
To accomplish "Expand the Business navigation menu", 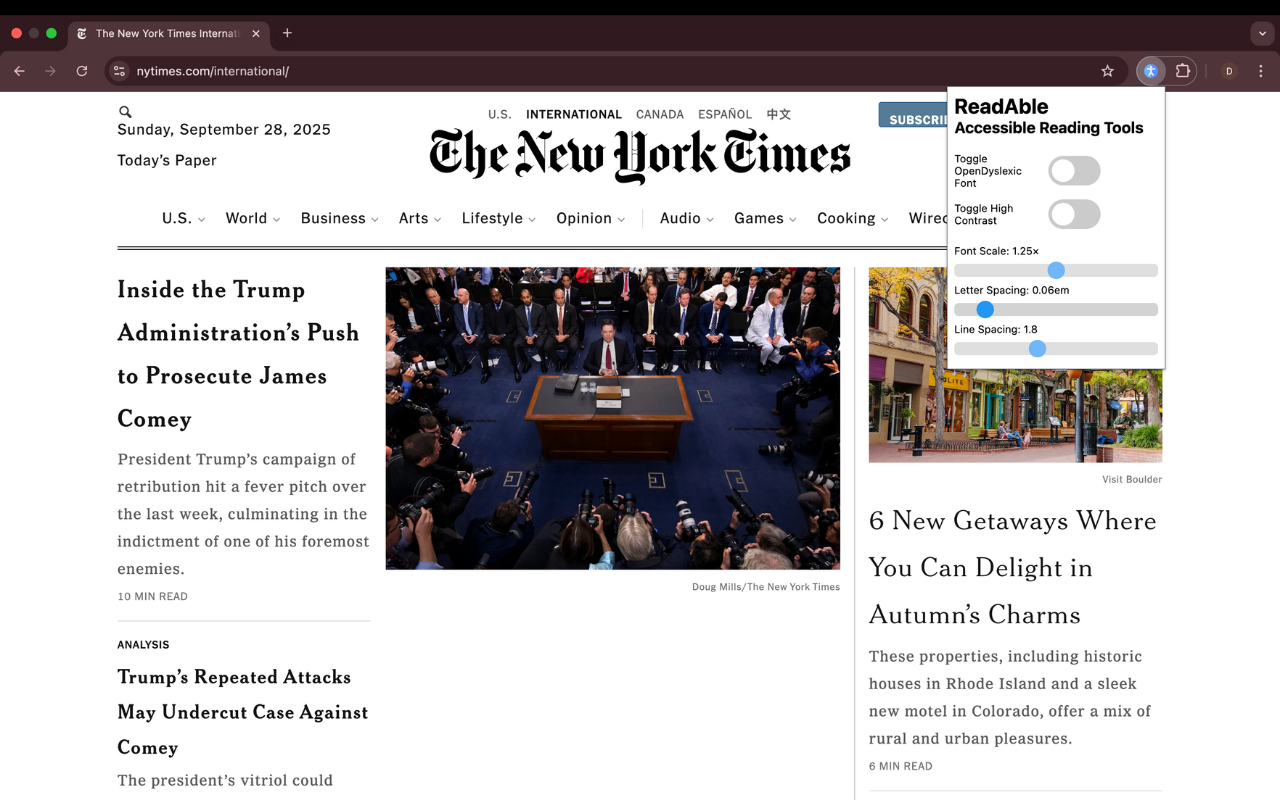I will pos(340,218).
